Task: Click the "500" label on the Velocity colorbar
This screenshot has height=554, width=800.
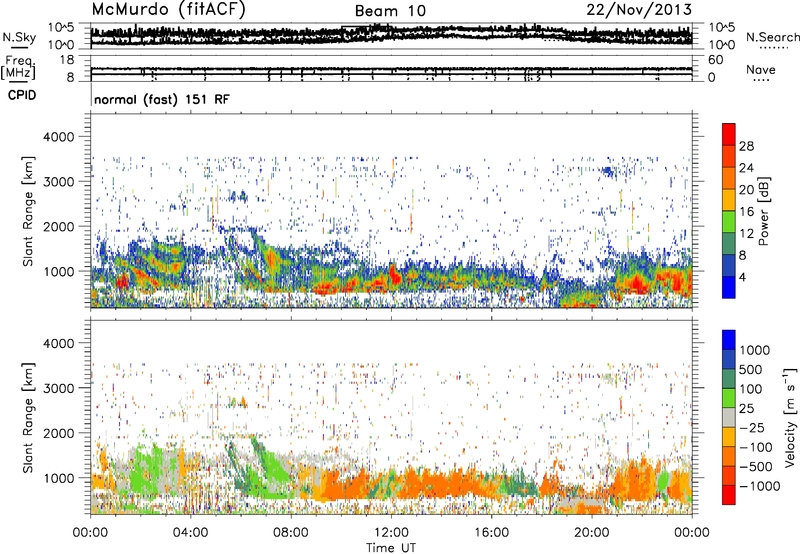Action: click(x=751, y=369)
